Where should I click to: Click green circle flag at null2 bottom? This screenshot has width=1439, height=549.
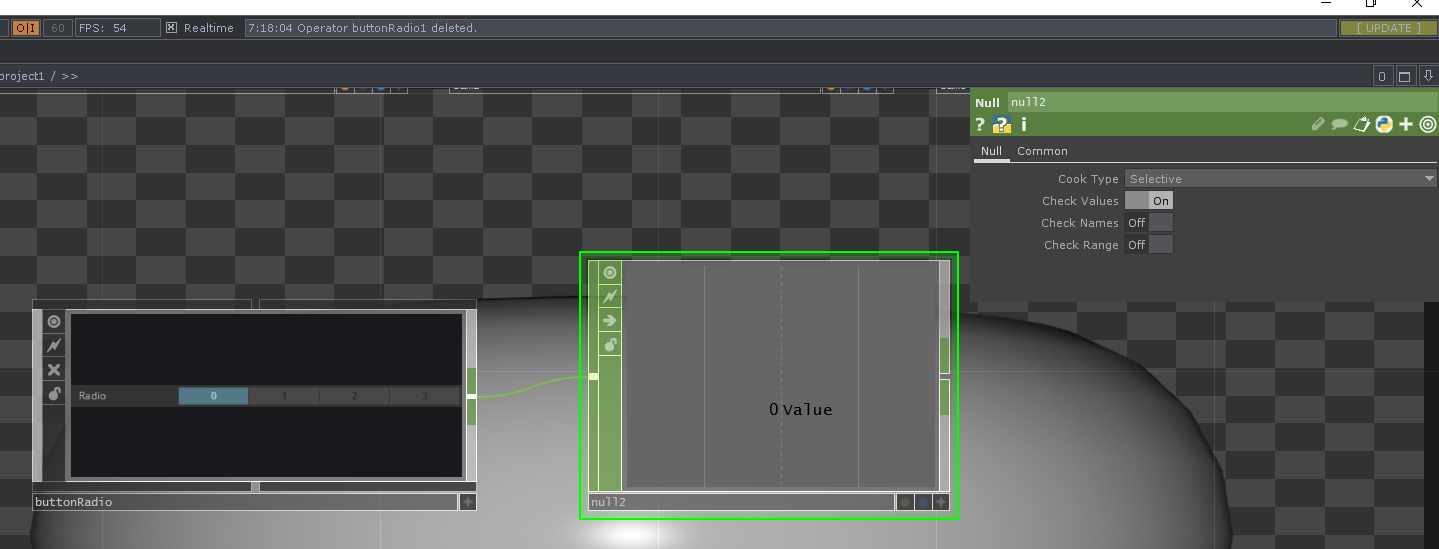905,502
